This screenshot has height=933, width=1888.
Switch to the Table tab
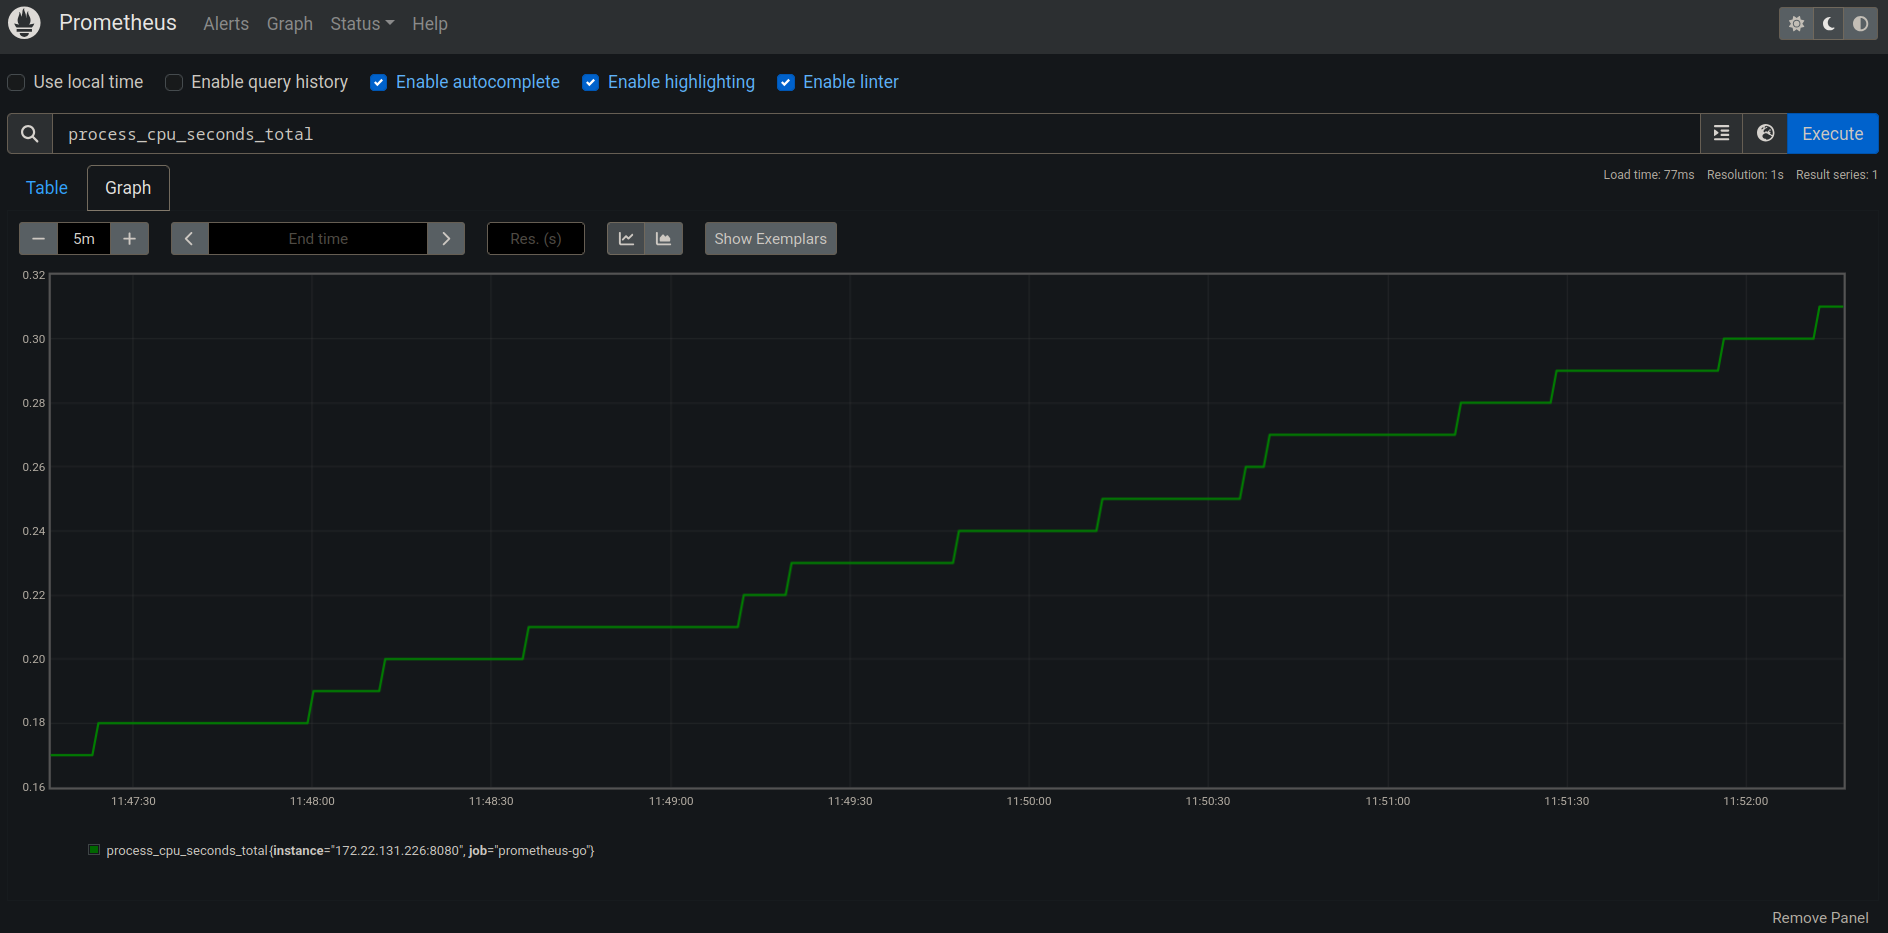point(47,188)
